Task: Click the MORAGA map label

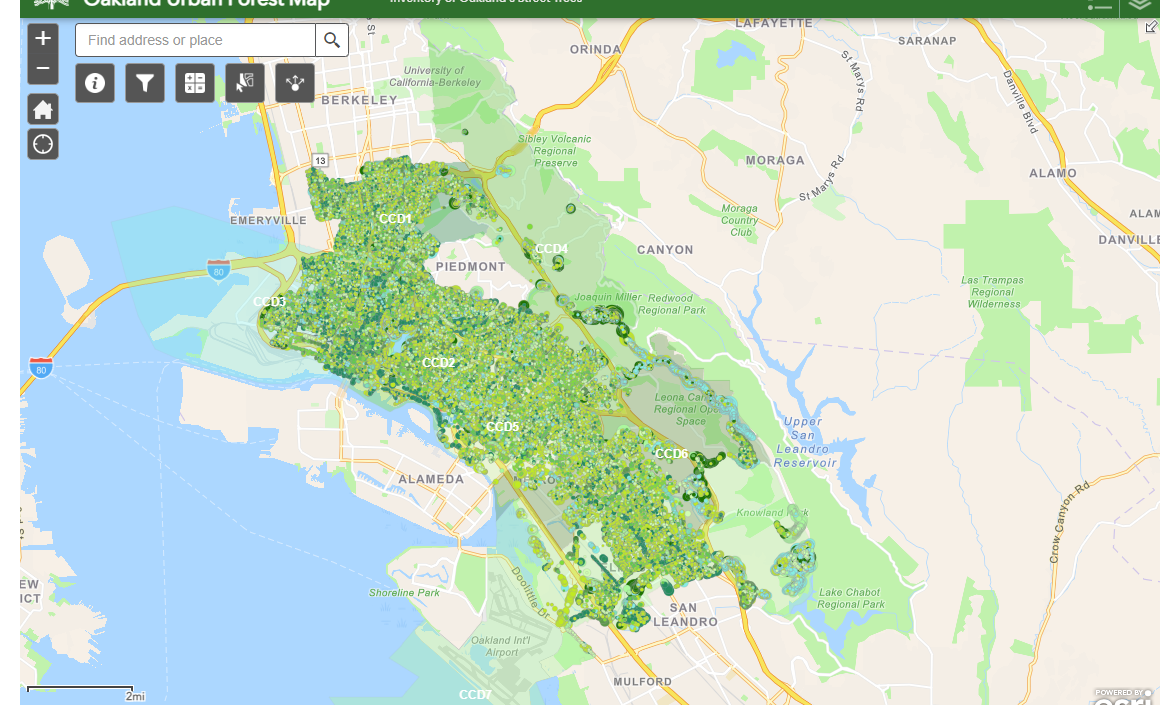Action: point(775,160)
